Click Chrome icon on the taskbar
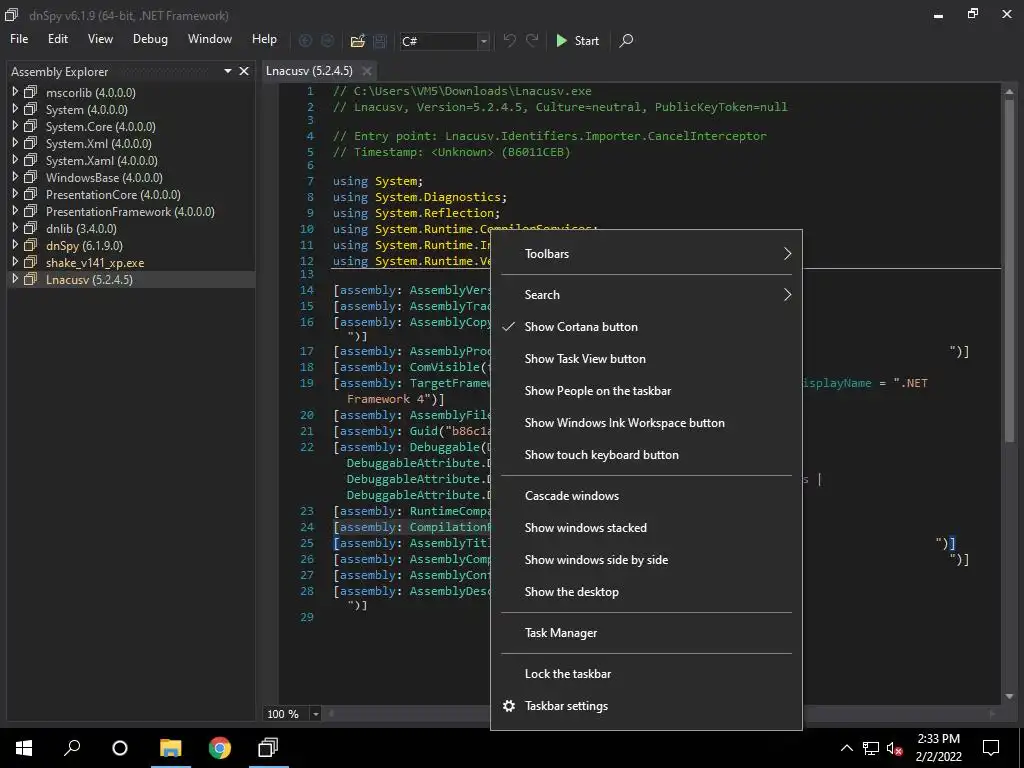The image size is (1024, 768). [219, 748]
